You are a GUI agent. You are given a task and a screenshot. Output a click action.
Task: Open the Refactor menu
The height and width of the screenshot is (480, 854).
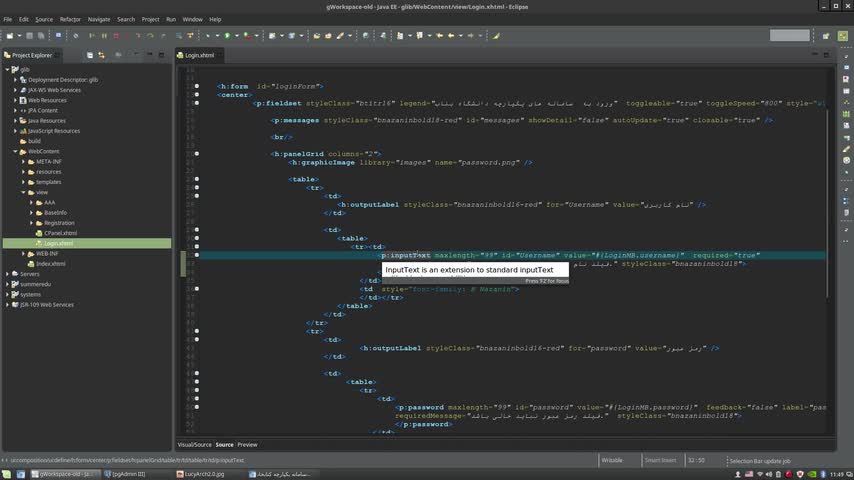(70, 19)
